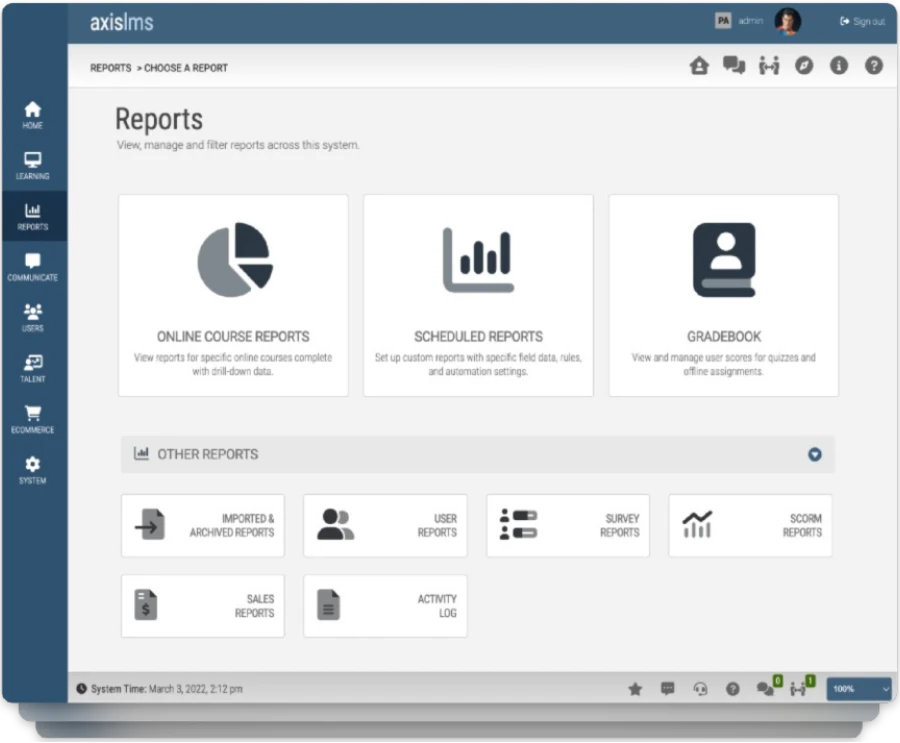The width and height of the screenshot is (900, 743).
Task: Click the Reports breadcrumb link
Action: 110,68
